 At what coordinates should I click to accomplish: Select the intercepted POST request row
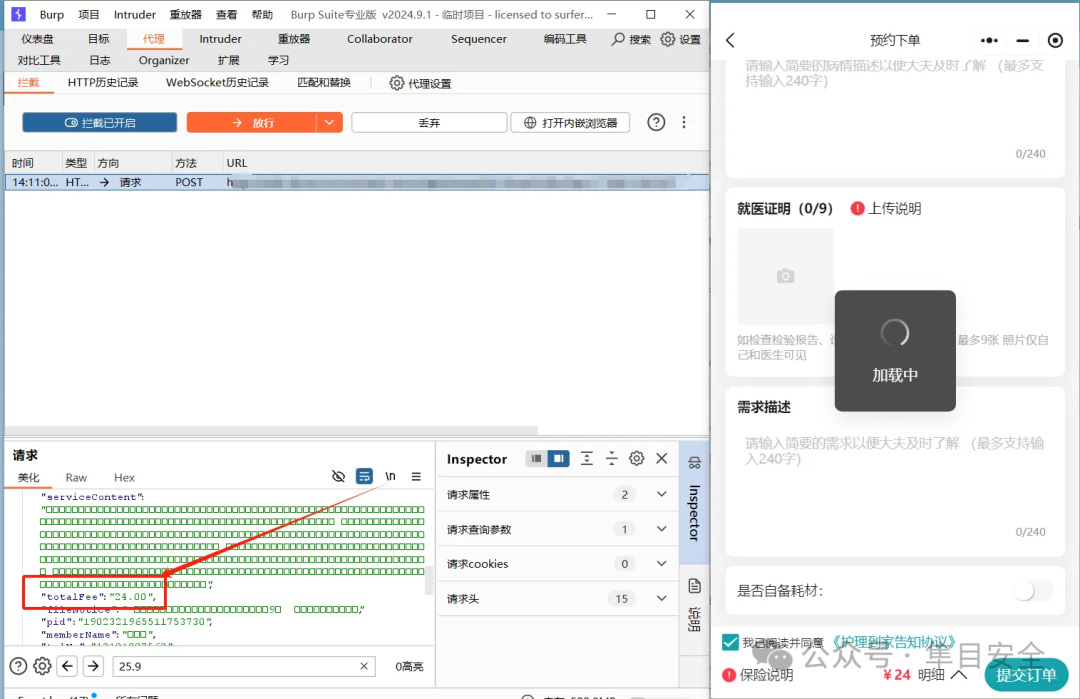[x=357, y=182]
